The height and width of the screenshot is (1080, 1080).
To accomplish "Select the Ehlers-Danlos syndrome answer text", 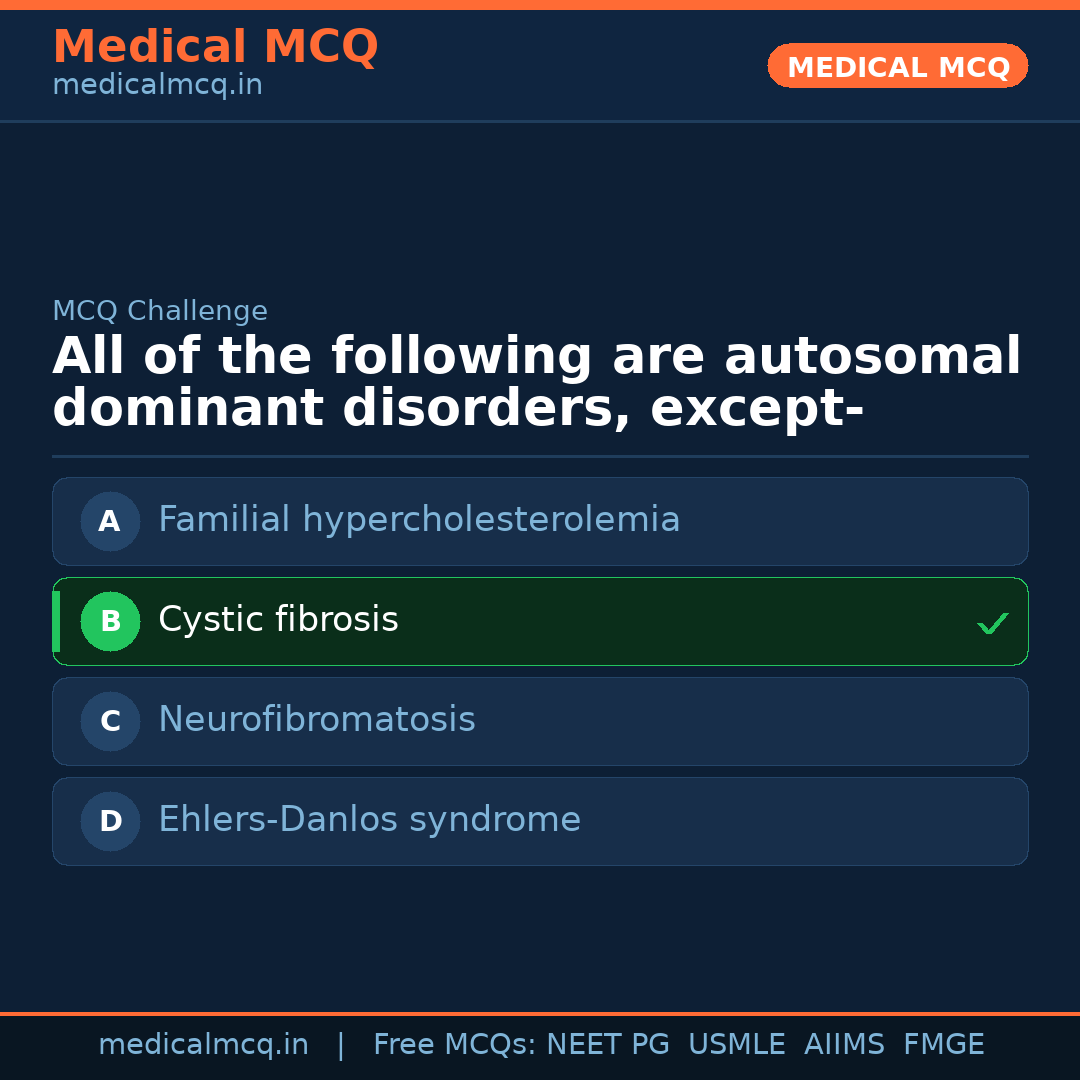I will [369, 820].
